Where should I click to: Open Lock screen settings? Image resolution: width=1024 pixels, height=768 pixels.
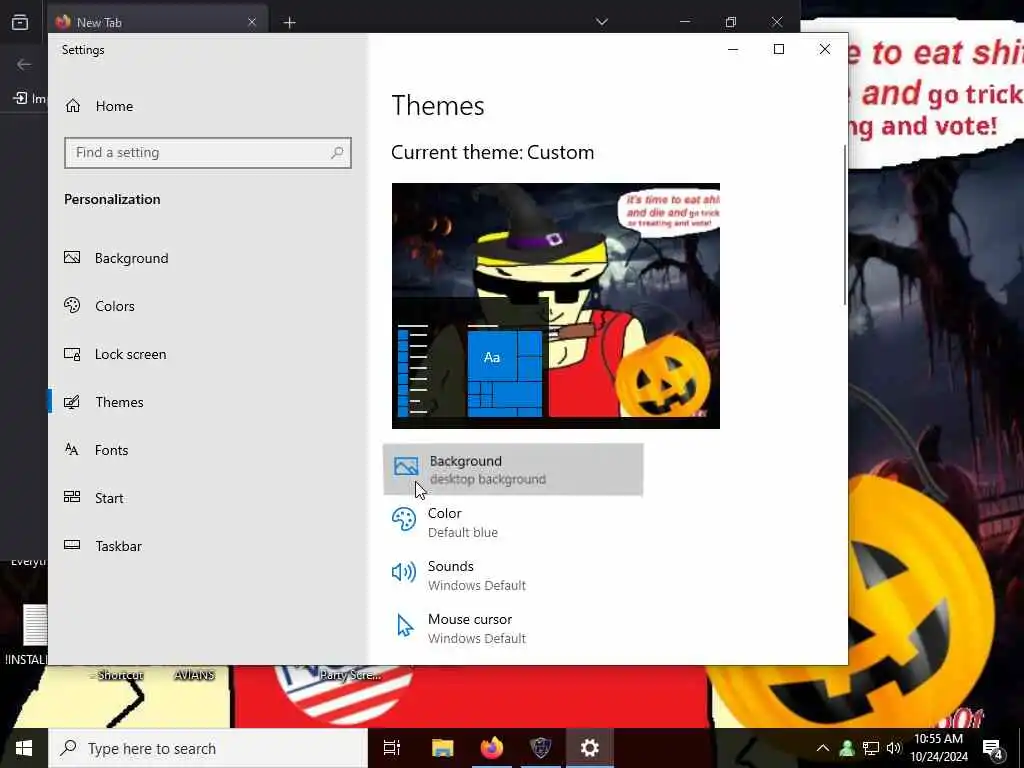click(x=208, y=354)
